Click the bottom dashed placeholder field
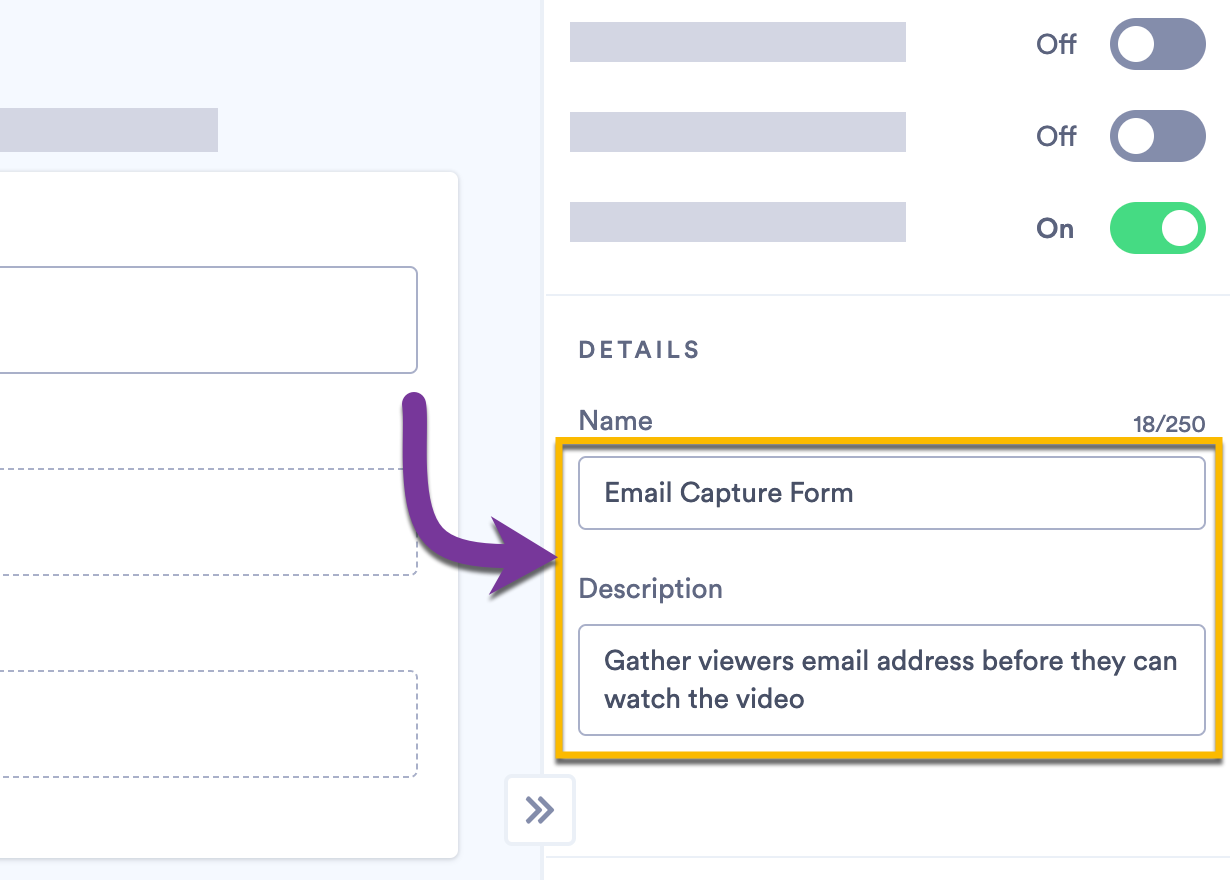Image resolution: width=1230 pixels, height=880 pixels. (200, 722)
